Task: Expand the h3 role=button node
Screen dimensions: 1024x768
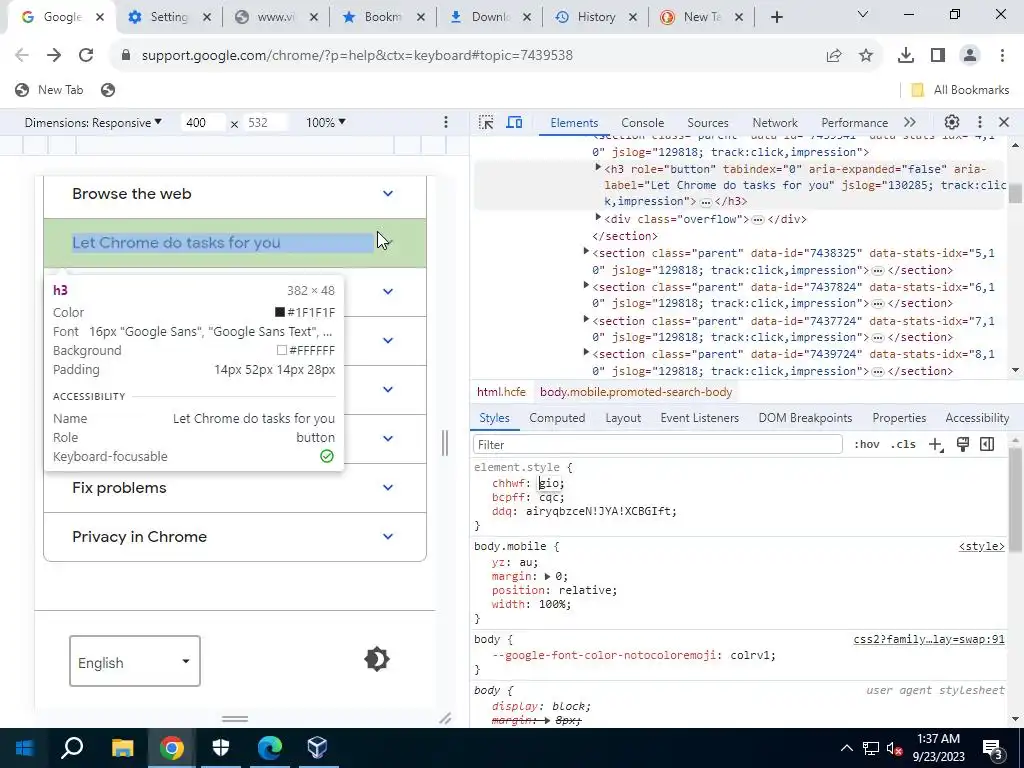Action: click(598, 168)
